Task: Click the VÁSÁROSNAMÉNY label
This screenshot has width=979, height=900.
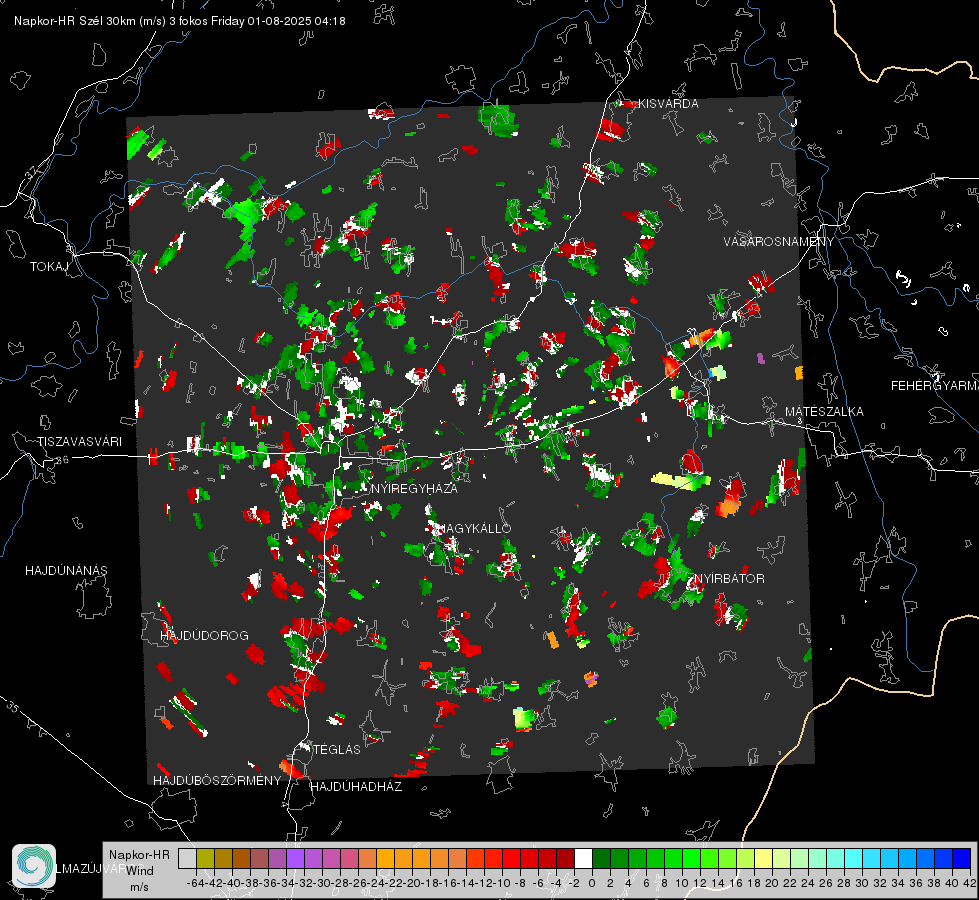Action: coord(779,241)
